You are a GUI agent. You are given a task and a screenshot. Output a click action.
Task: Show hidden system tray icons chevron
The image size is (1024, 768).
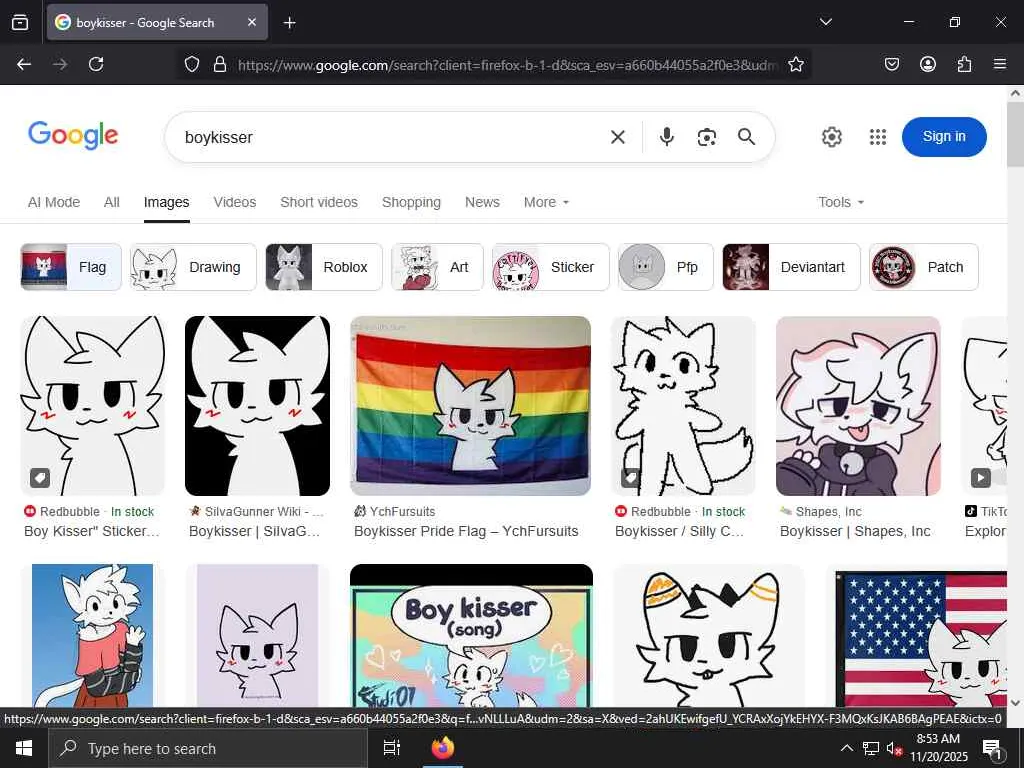point(846,748)
